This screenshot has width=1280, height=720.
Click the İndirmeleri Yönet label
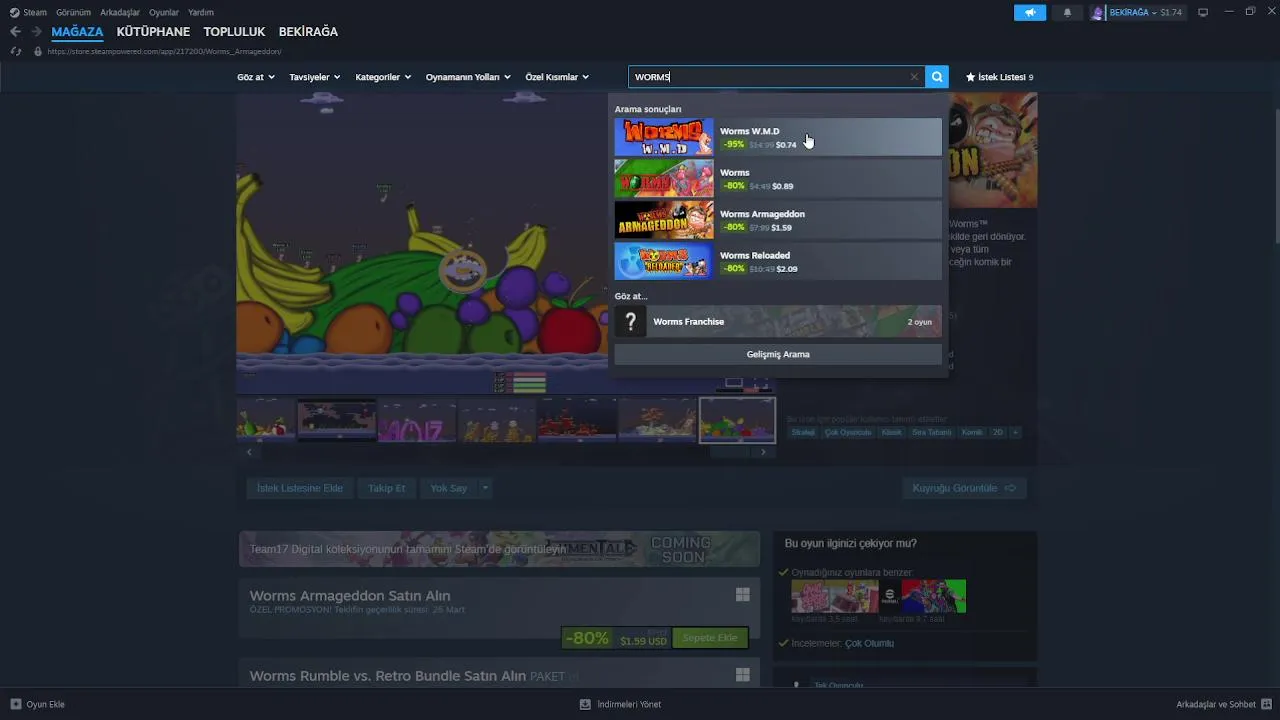tap(629, 704)
